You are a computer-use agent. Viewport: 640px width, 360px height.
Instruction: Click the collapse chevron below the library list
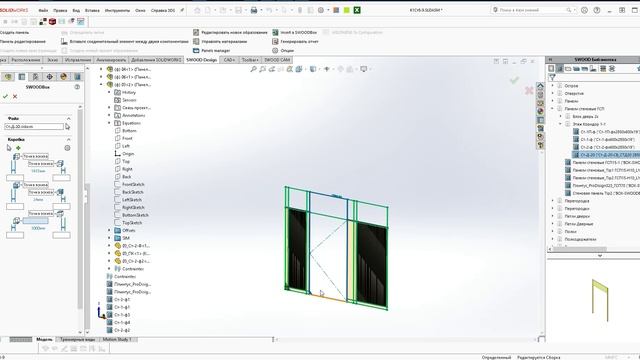click(600, 256)
